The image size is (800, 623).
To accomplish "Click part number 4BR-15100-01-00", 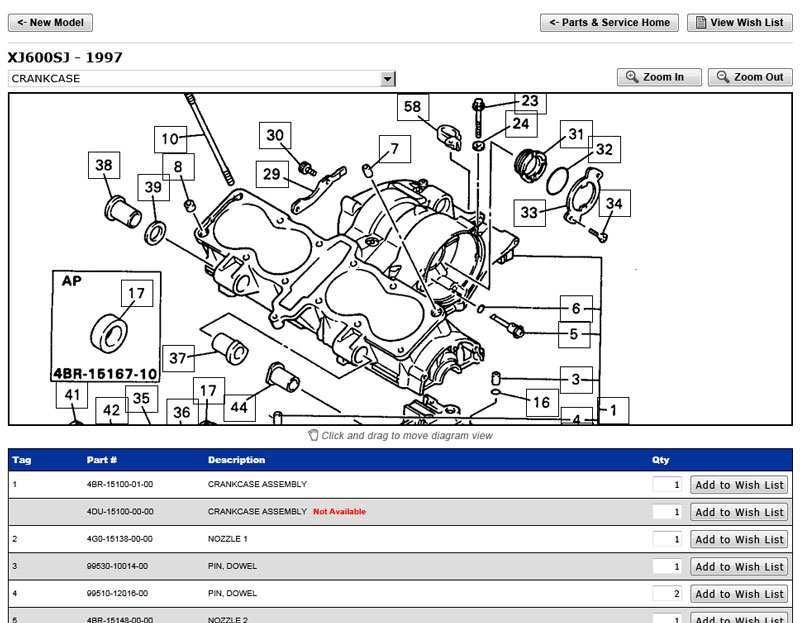I will [119, 484].
